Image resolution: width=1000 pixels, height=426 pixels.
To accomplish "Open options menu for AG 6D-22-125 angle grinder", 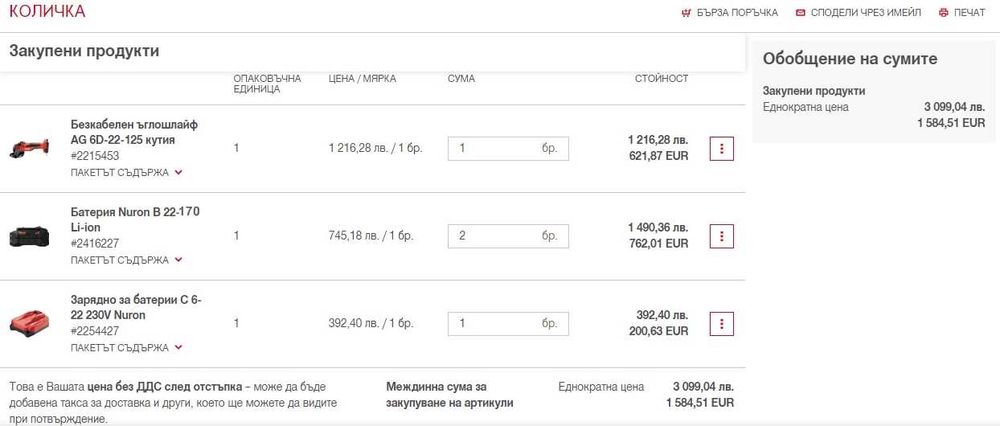I will pos(721,148).
